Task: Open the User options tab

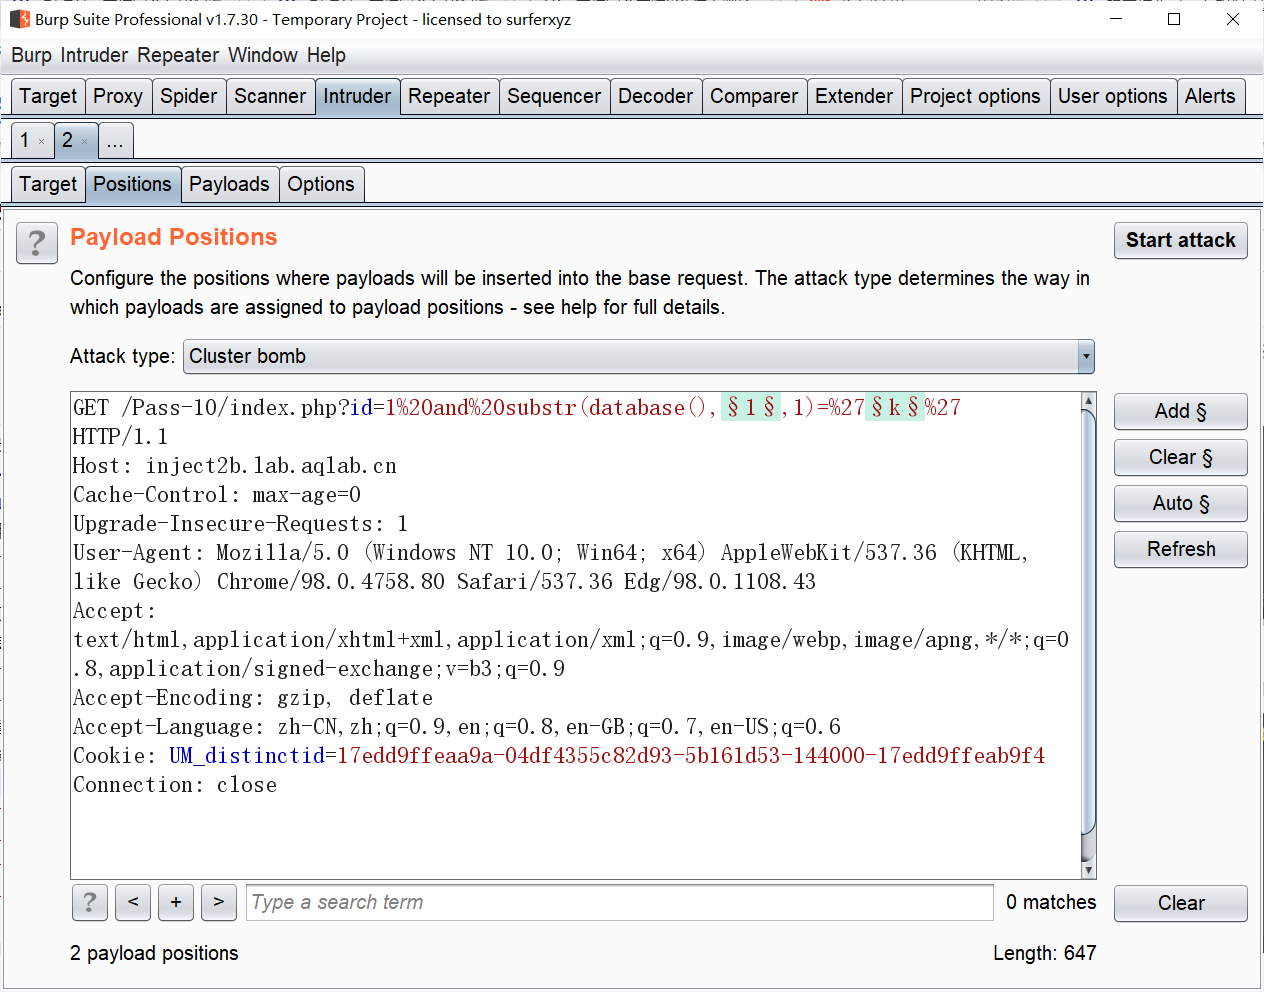Action: [1113, 96]
